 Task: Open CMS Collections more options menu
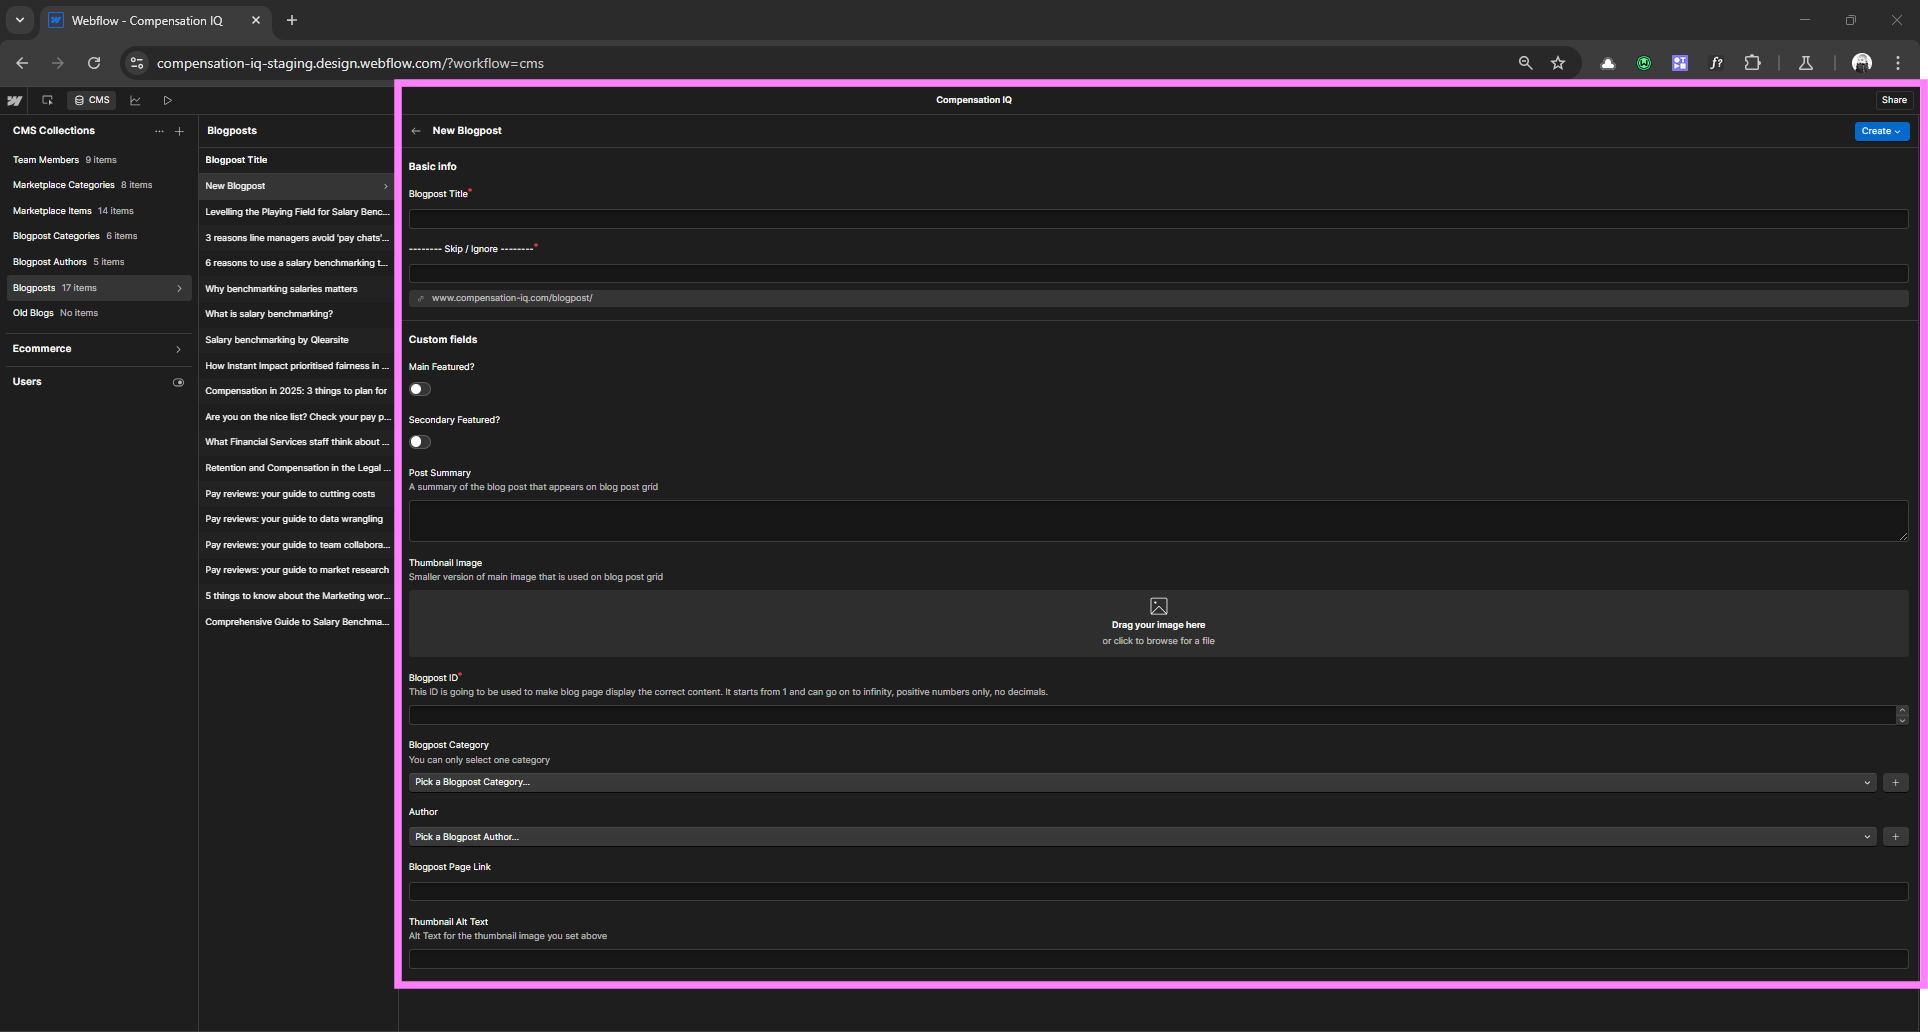pos(159,131)
